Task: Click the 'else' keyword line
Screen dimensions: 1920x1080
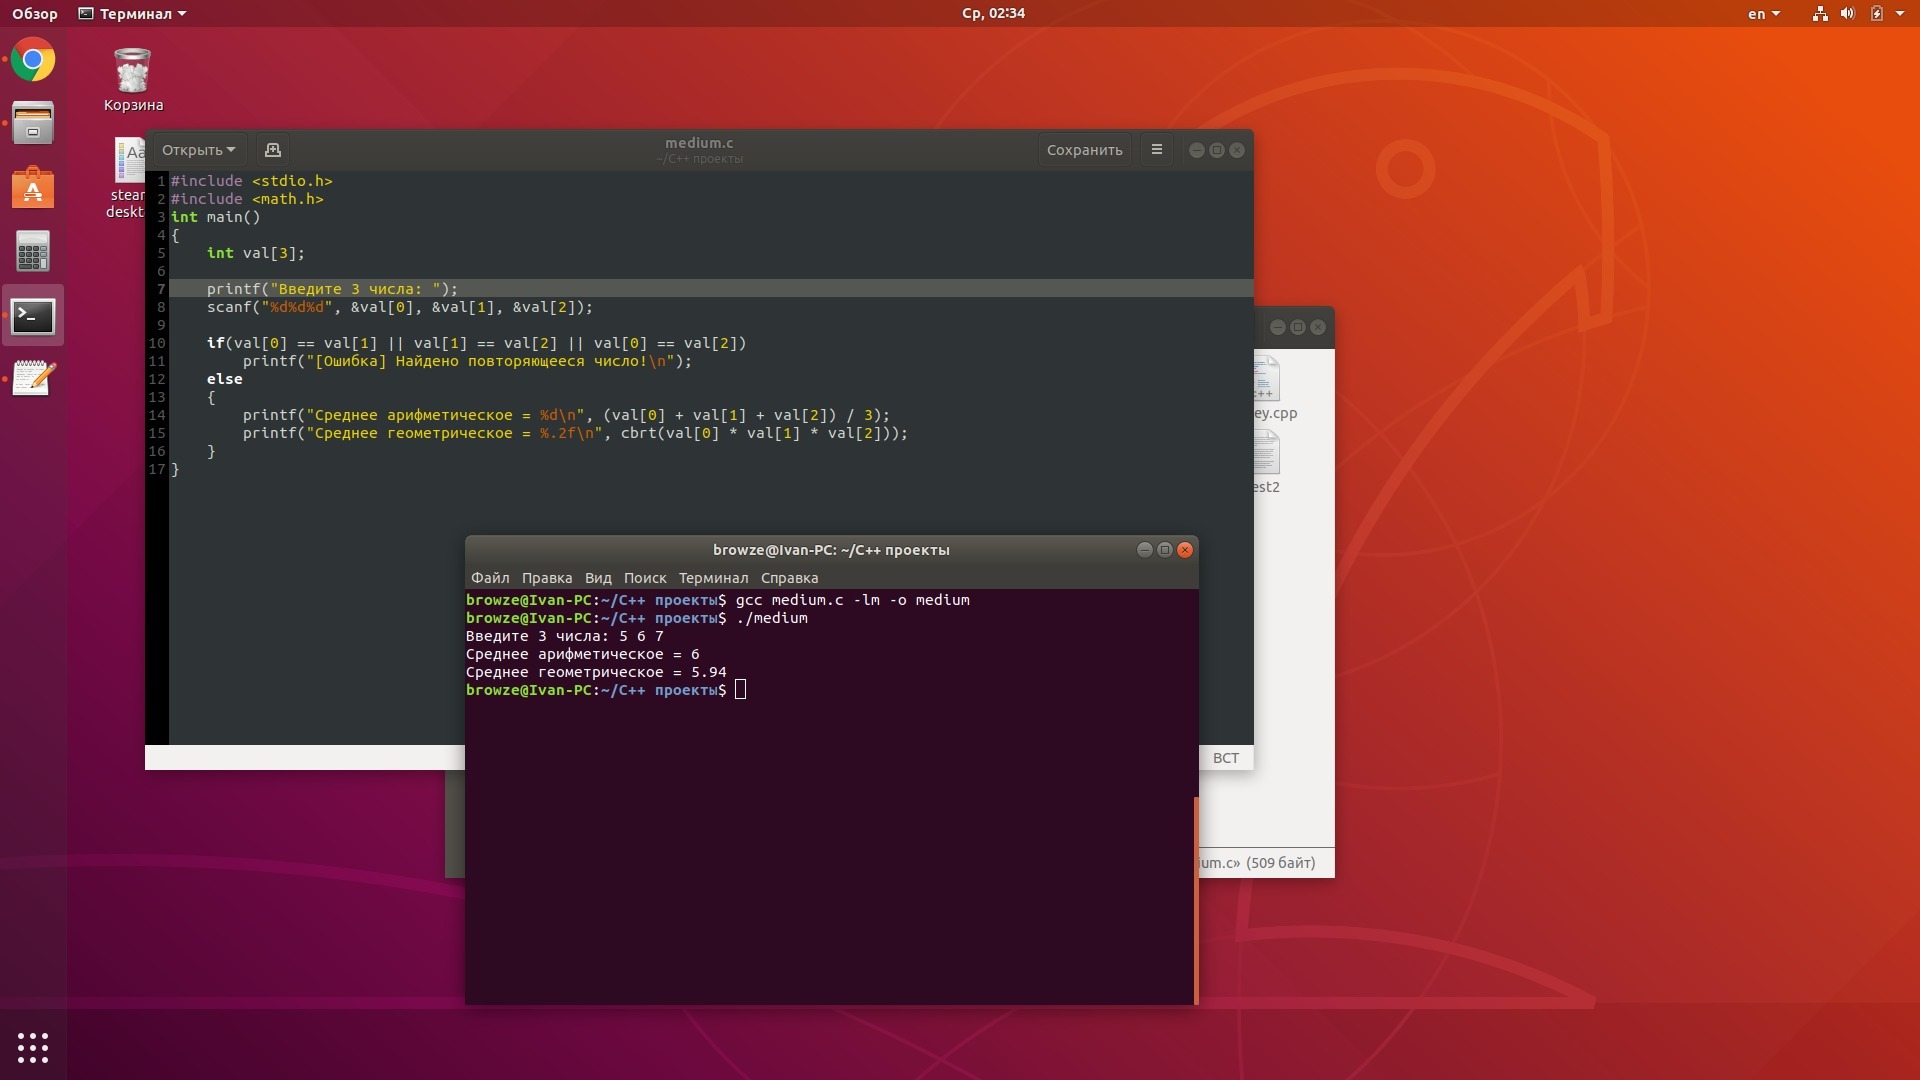Action: (224, 379)
